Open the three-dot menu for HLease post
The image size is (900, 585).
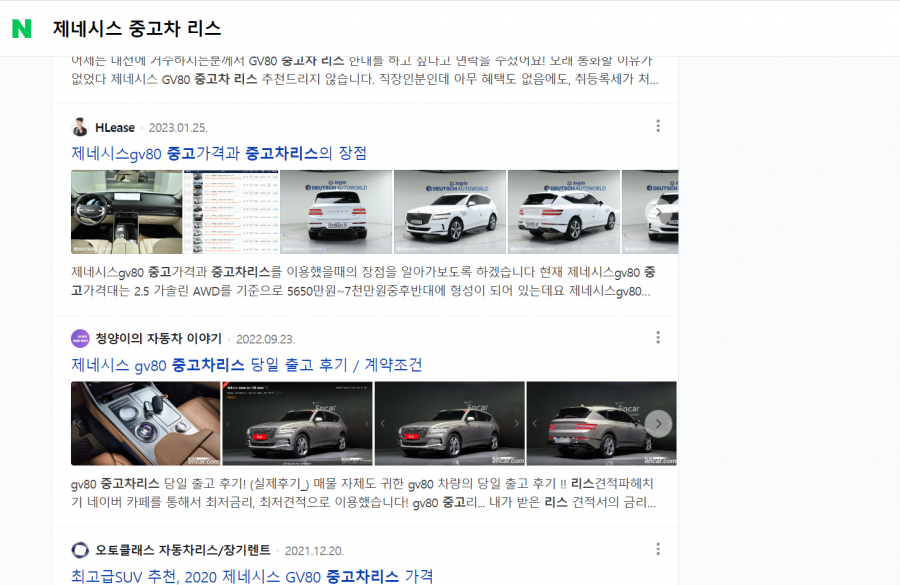658,126
